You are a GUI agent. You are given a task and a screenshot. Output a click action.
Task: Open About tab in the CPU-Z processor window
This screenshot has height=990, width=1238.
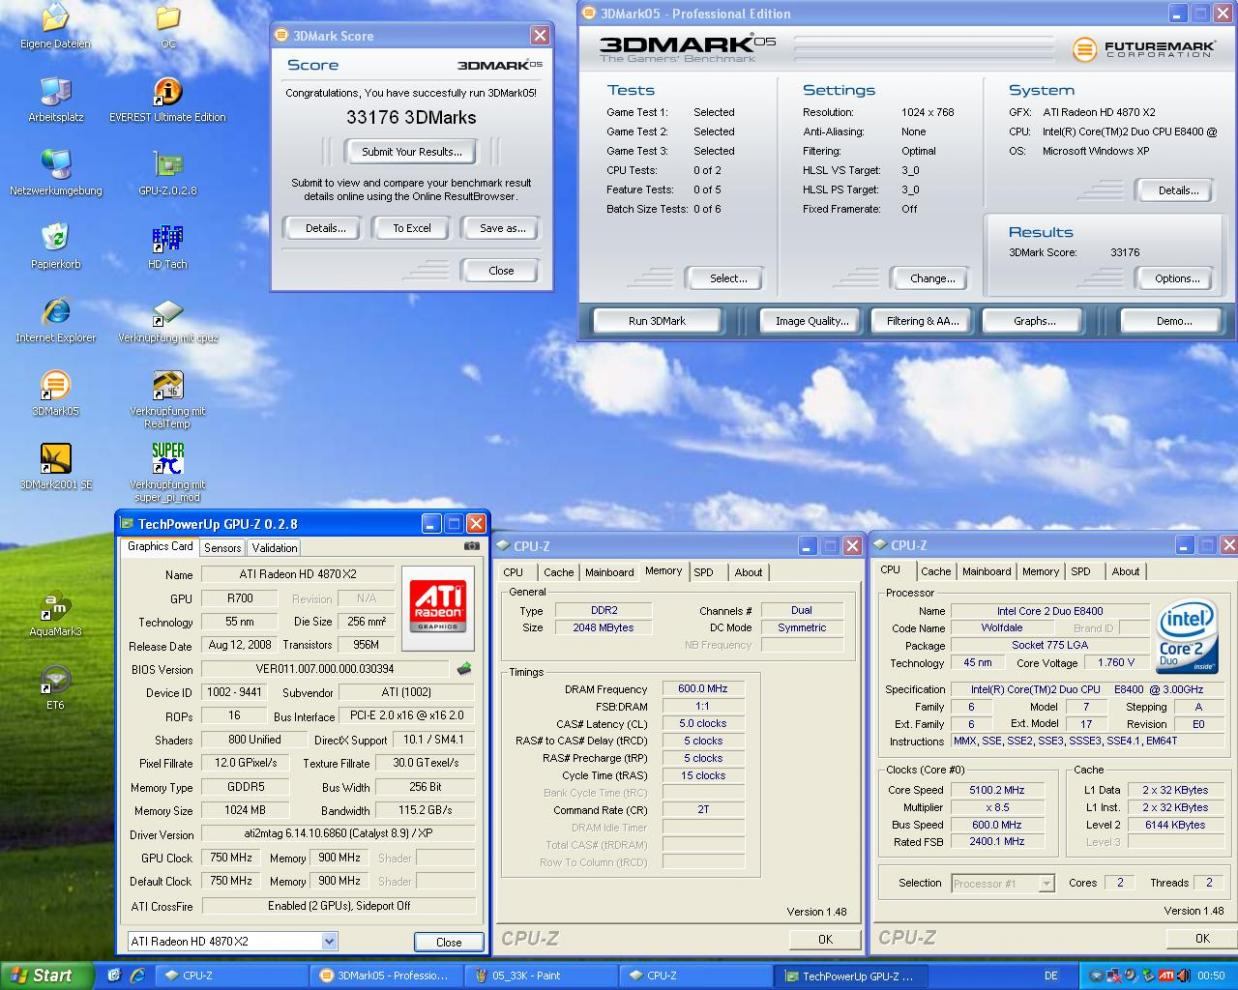click(1125, 571)
